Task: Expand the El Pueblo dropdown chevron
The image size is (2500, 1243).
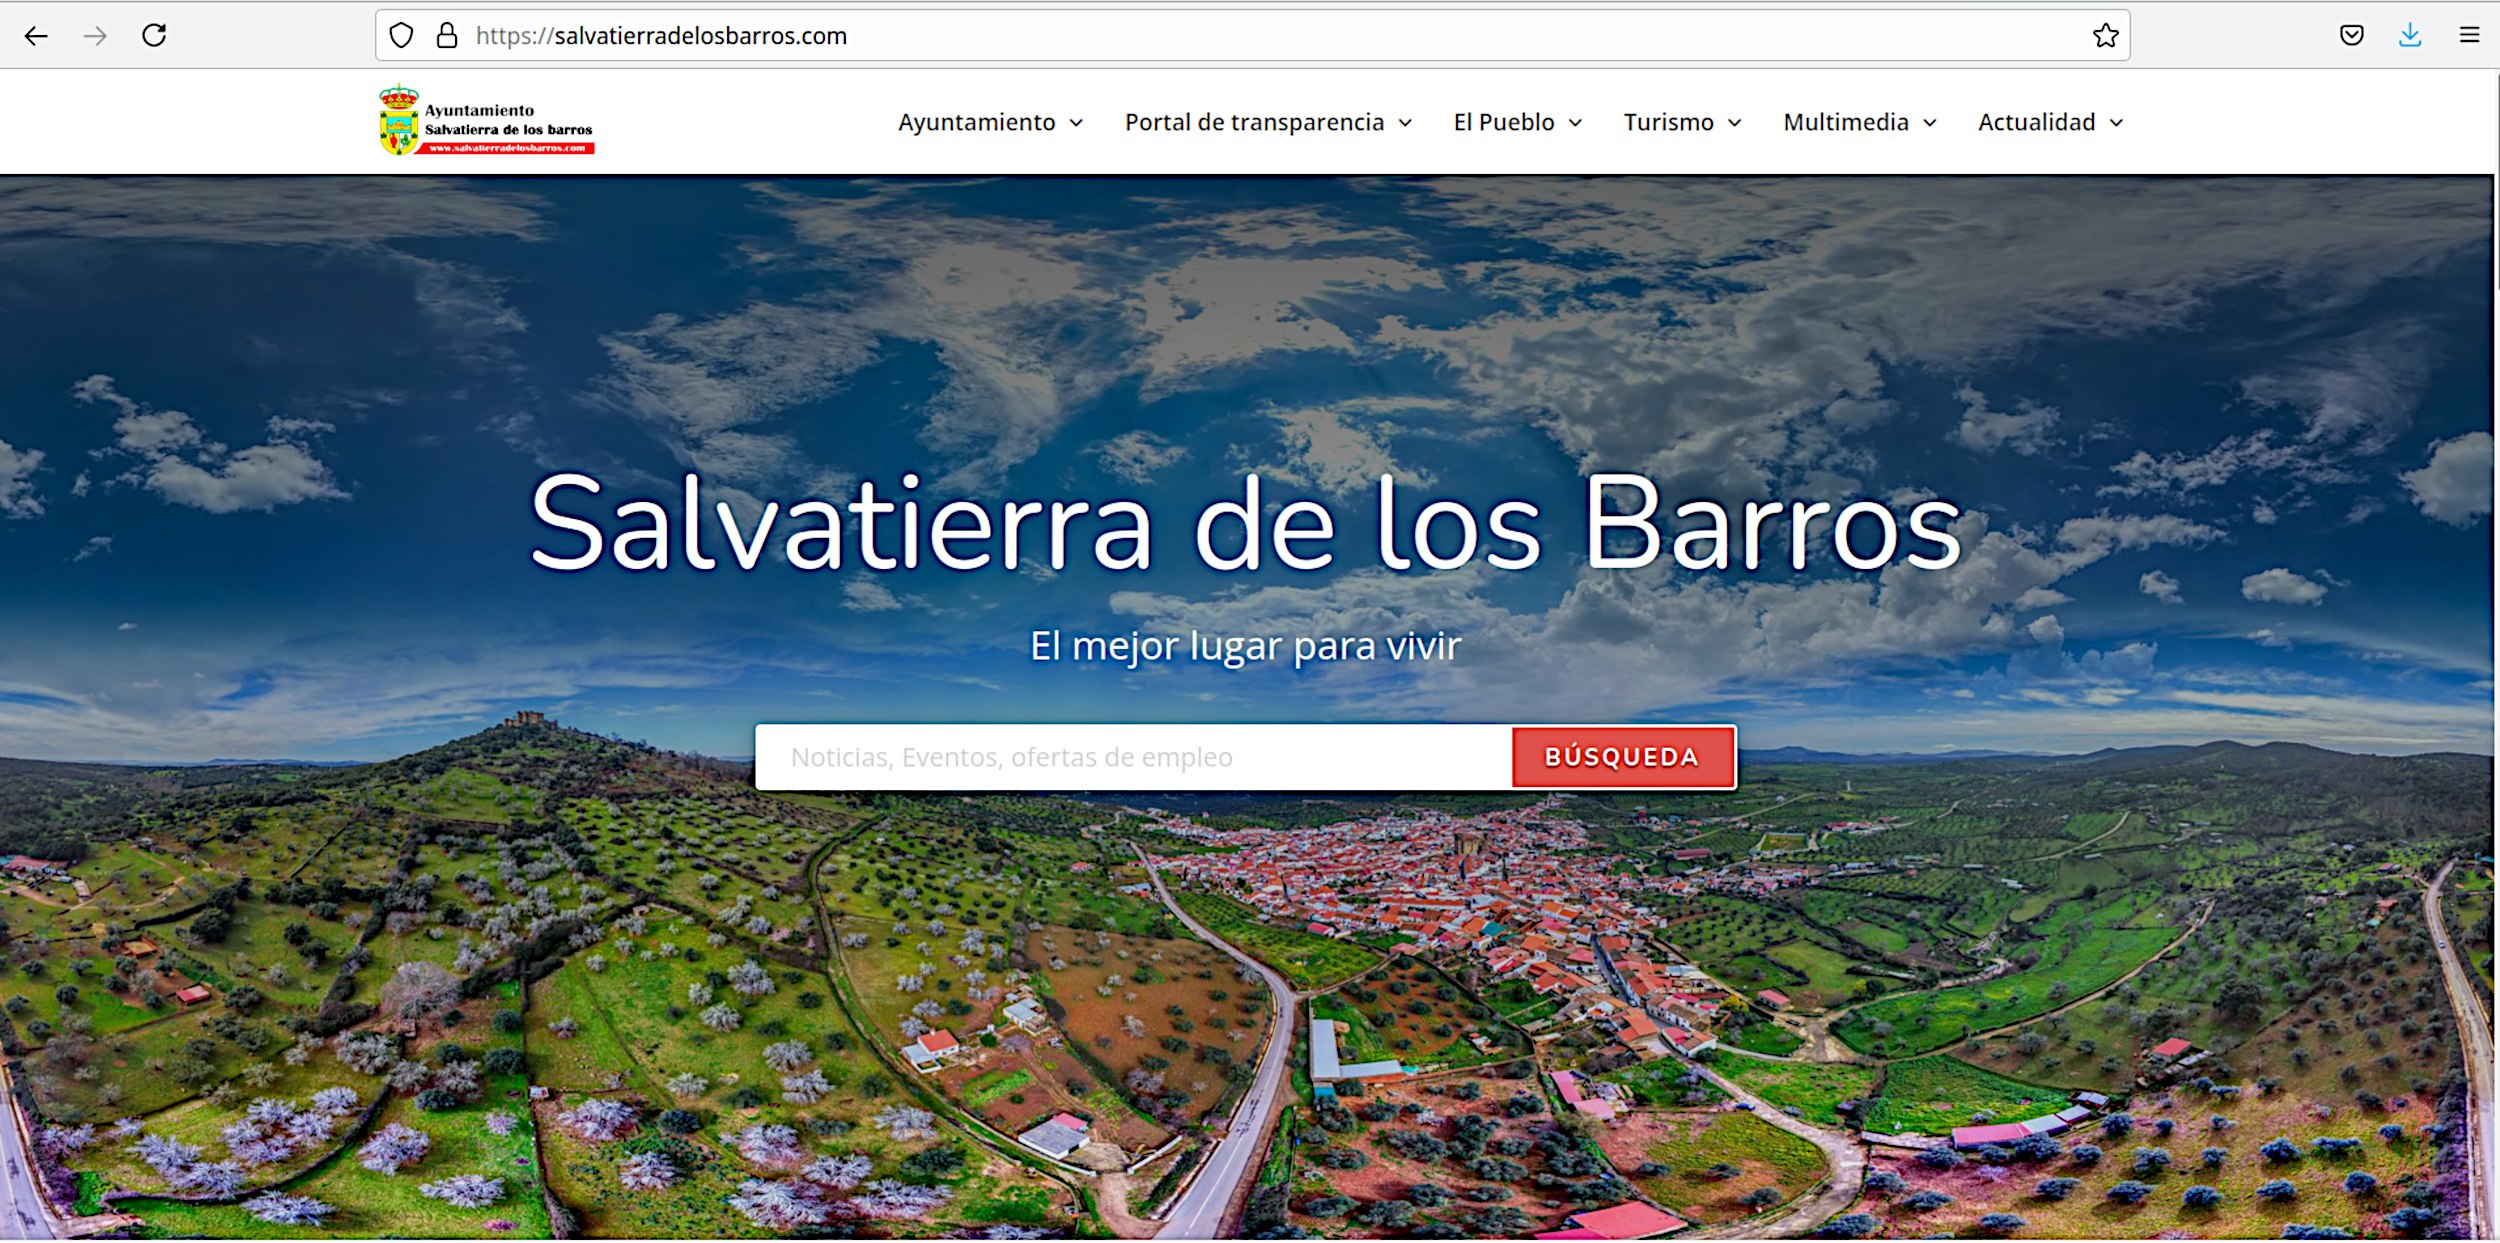Action: [1576, 123]
